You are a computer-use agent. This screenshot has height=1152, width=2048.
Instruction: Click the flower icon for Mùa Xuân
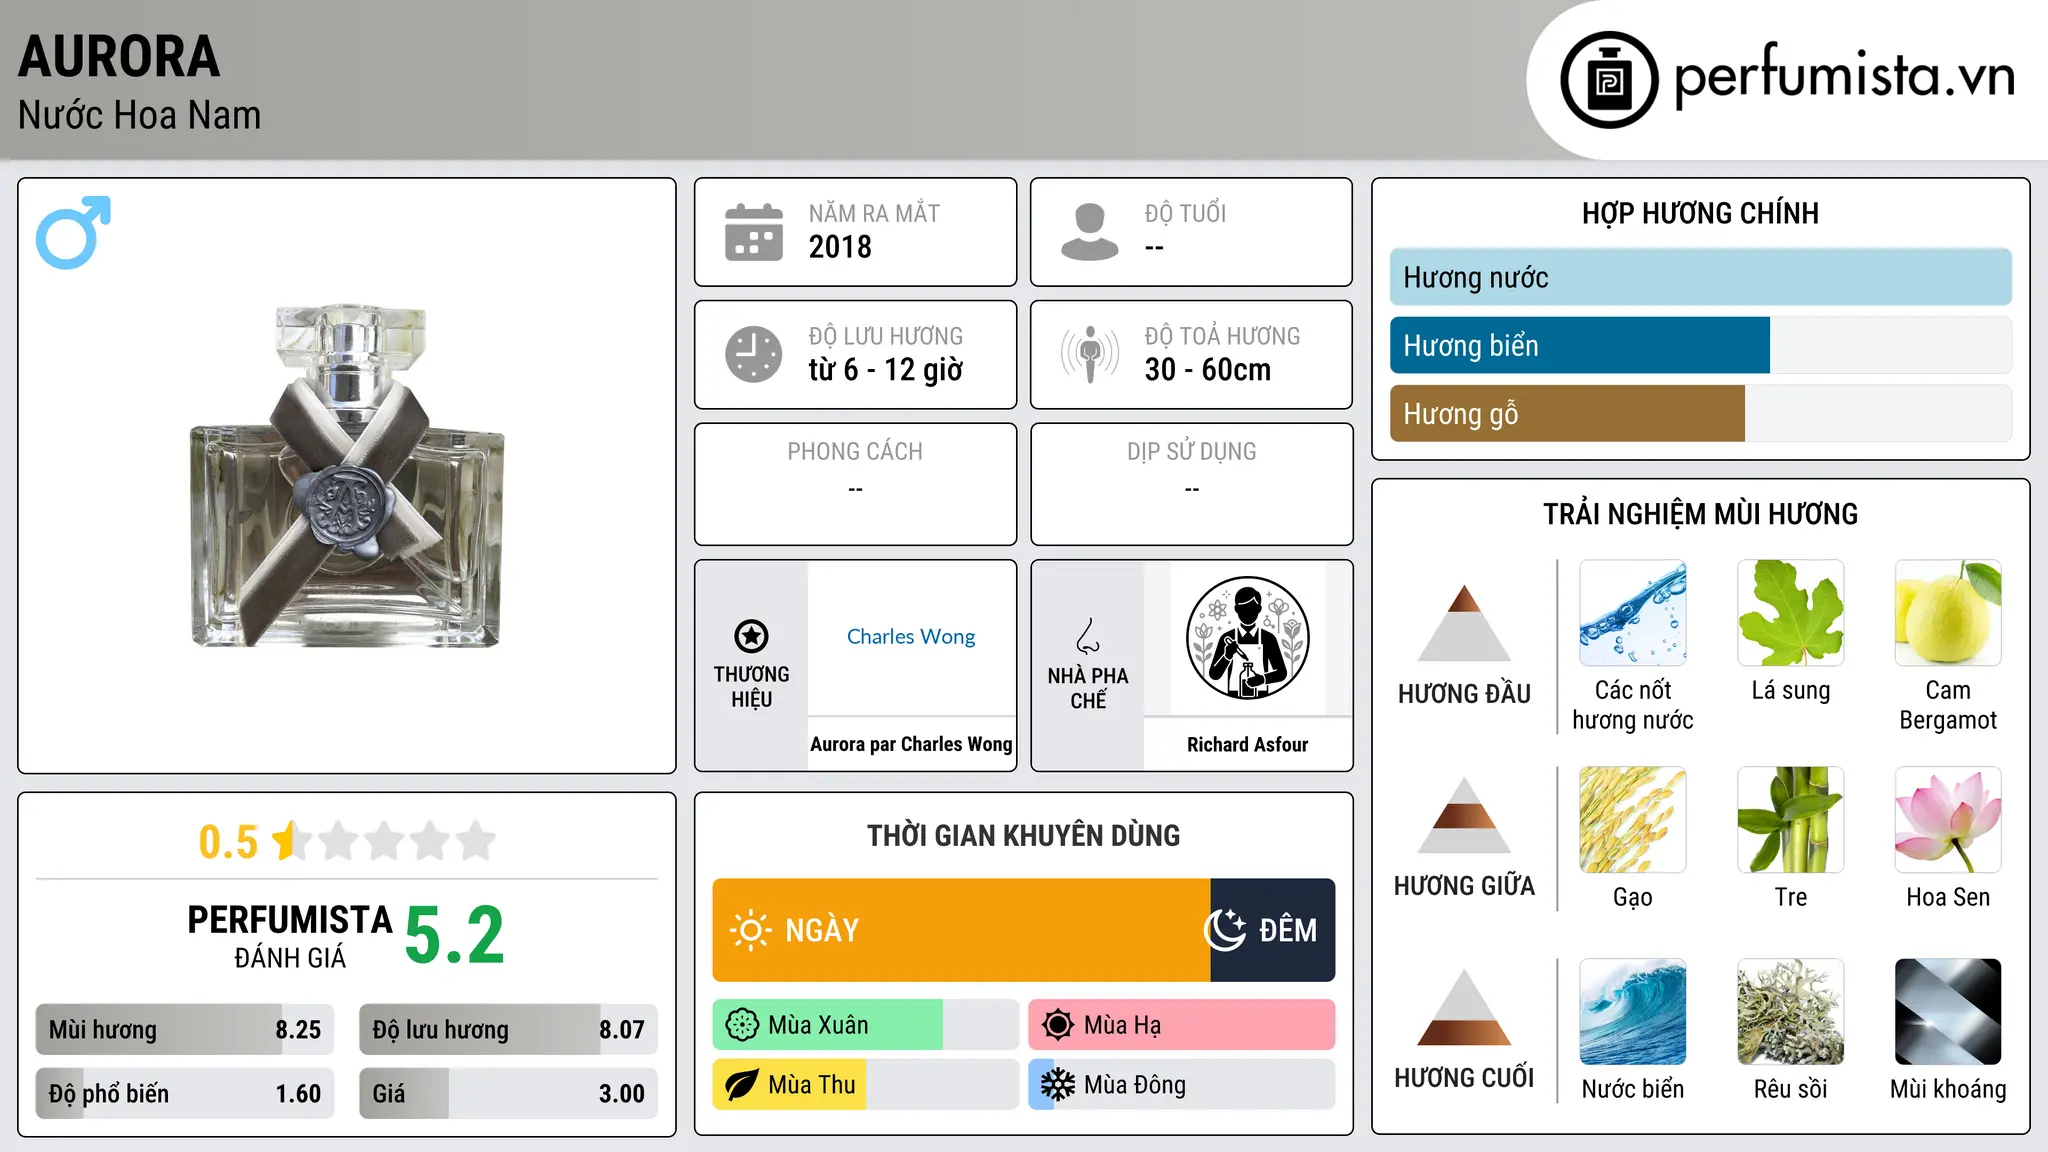click(742, 1025)
